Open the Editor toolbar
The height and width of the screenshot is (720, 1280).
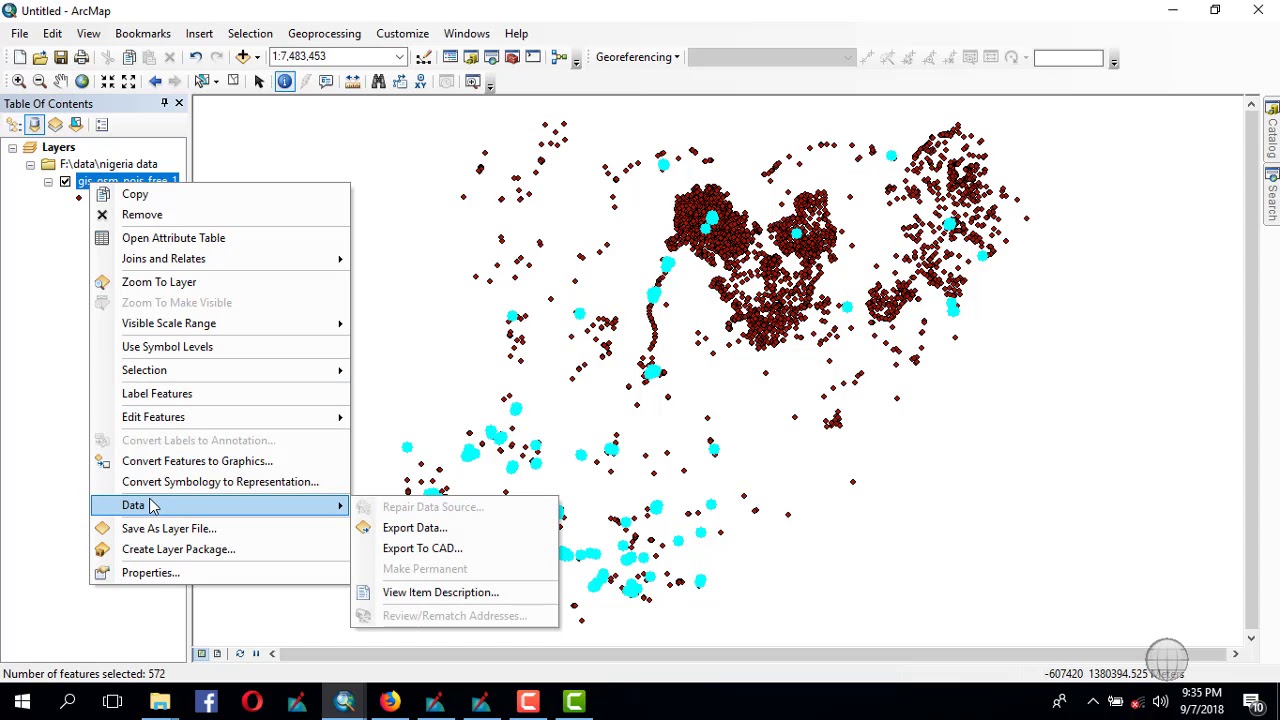click(424, 57)
